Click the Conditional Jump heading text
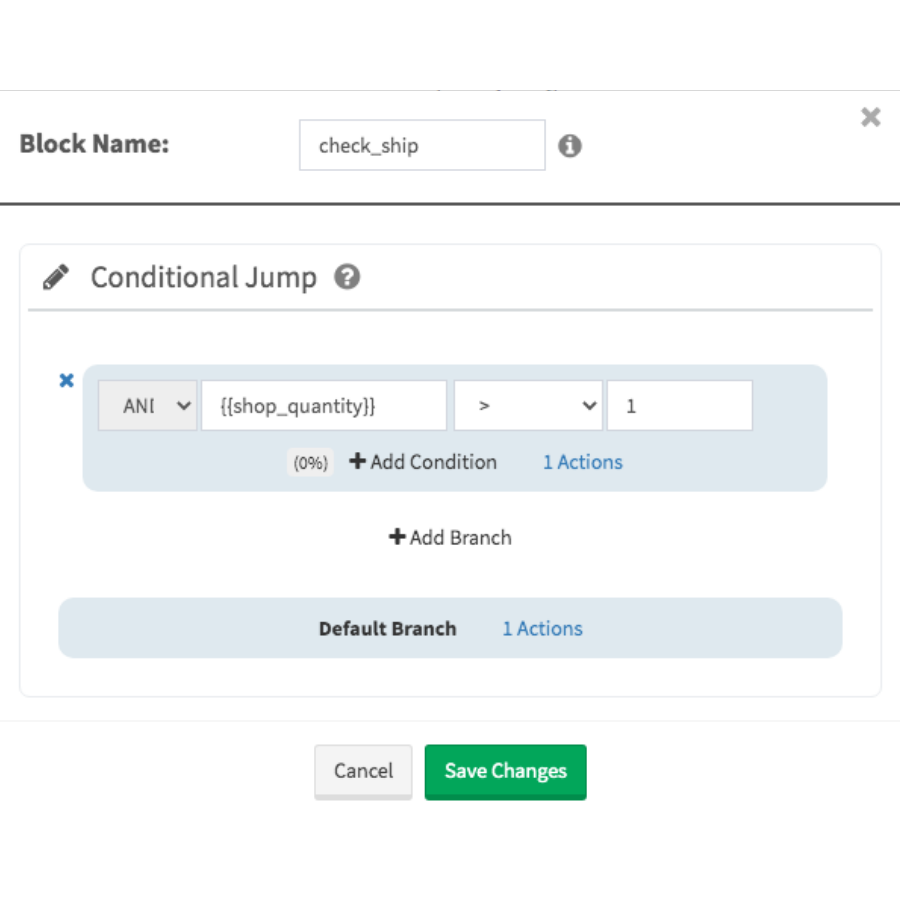 click(203, 277)
